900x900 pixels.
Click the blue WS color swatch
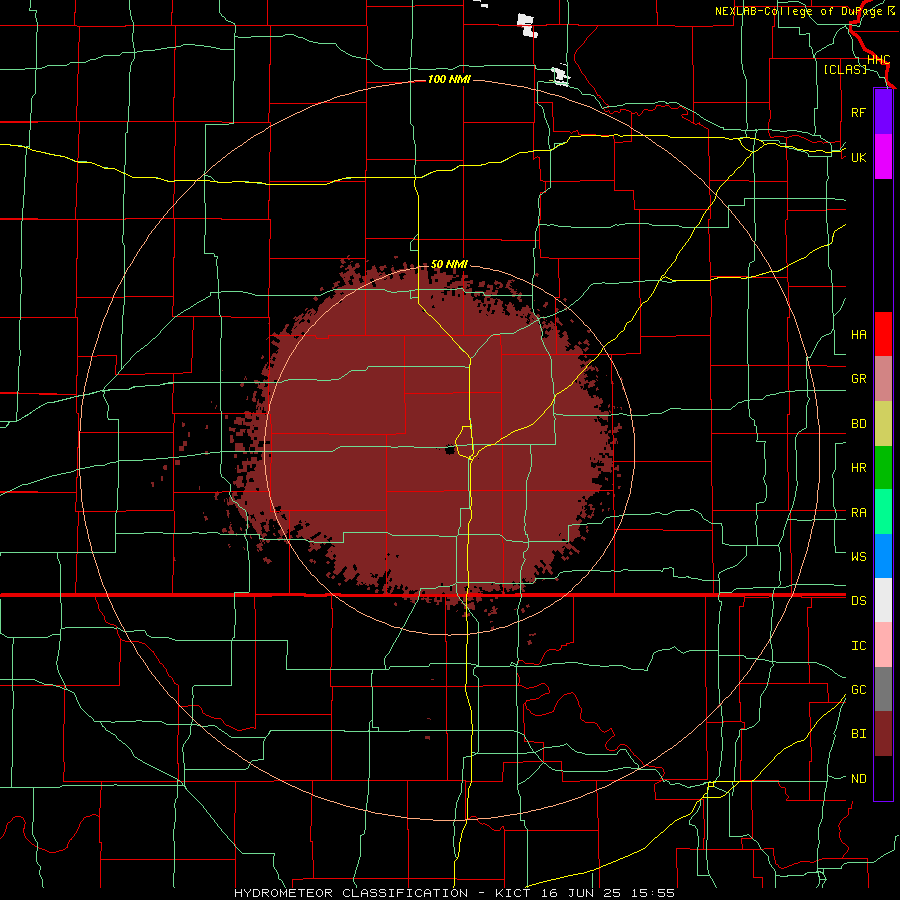[883, 556]
